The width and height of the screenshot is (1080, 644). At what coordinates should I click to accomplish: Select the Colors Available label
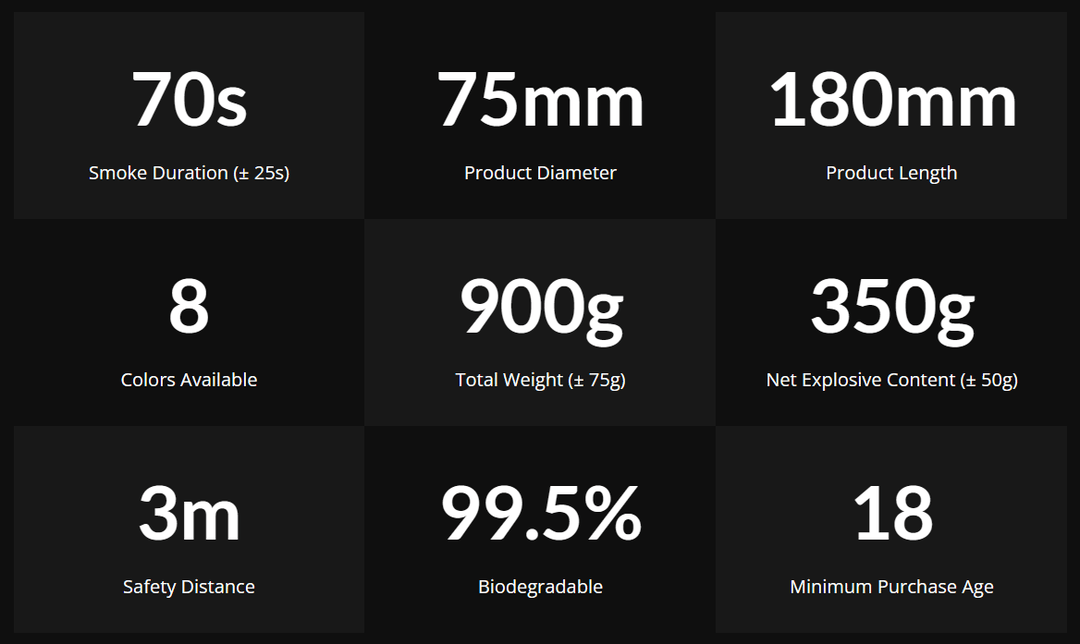click(x=189, y=380)
